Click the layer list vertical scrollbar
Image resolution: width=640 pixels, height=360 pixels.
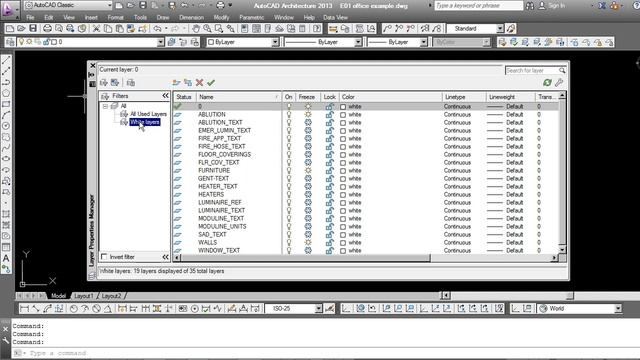[x=562, y=173]
